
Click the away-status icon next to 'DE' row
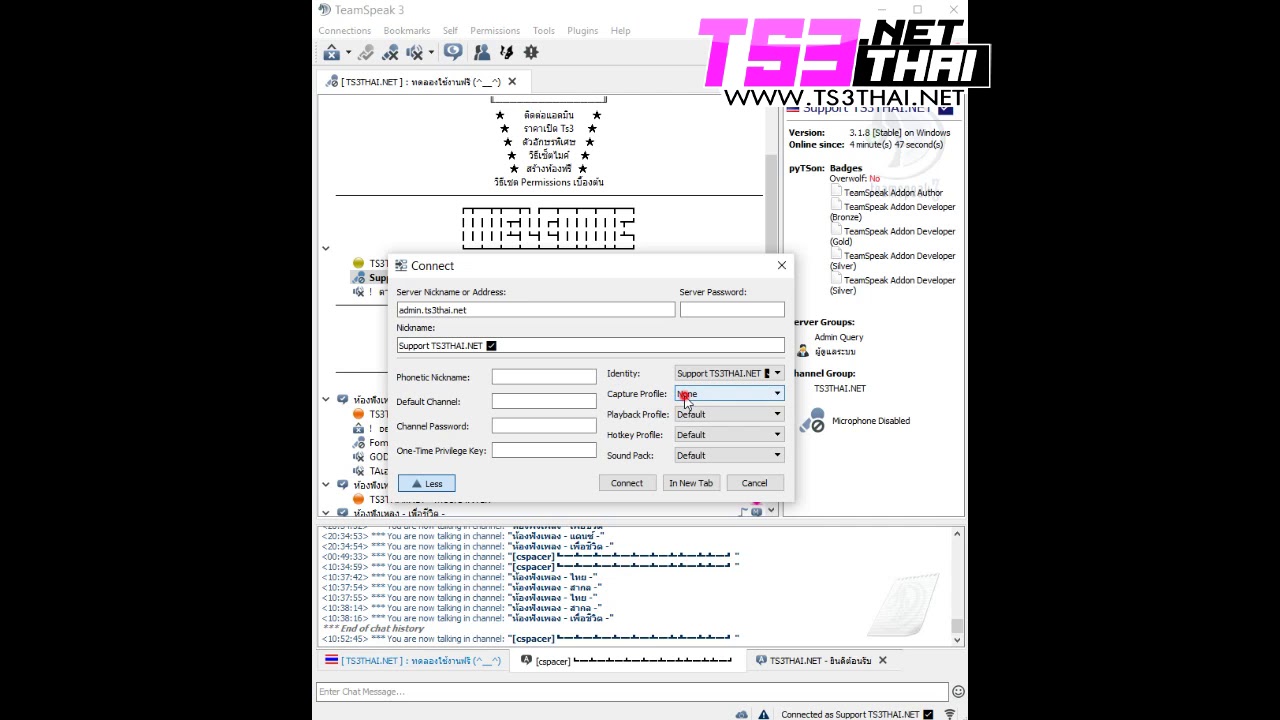358,428
